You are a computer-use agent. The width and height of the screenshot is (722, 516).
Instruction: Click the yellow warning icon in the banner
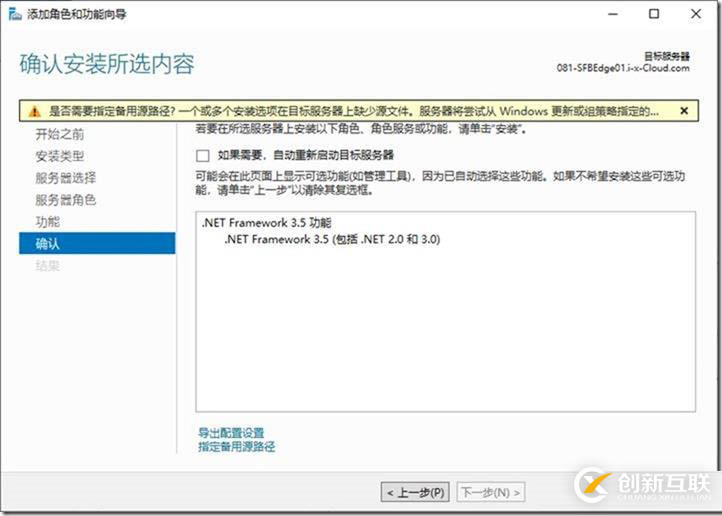click(x=35, y=111)
